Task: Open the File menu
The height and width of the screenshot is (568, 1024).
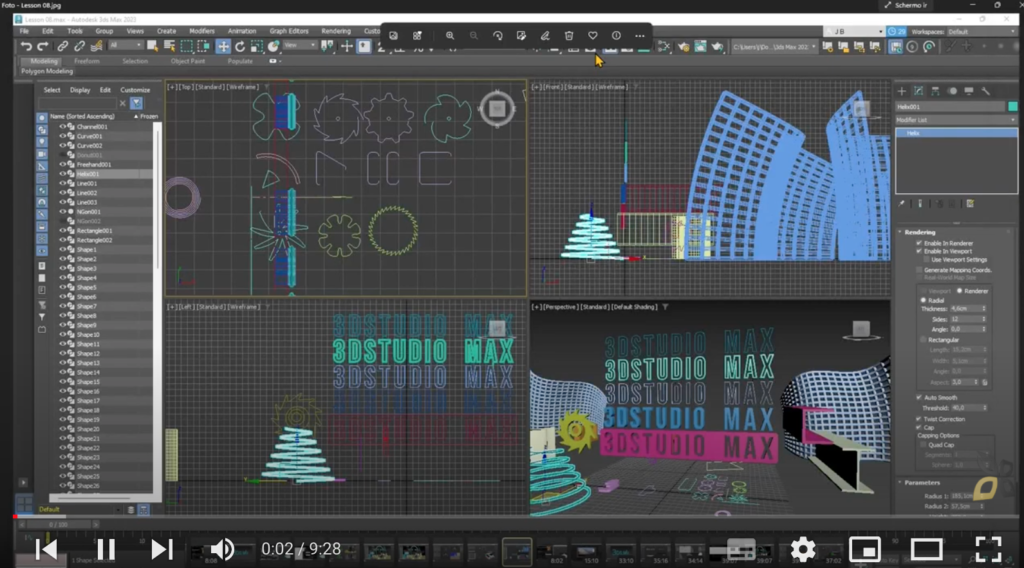Action: click(x=24, y=31)
